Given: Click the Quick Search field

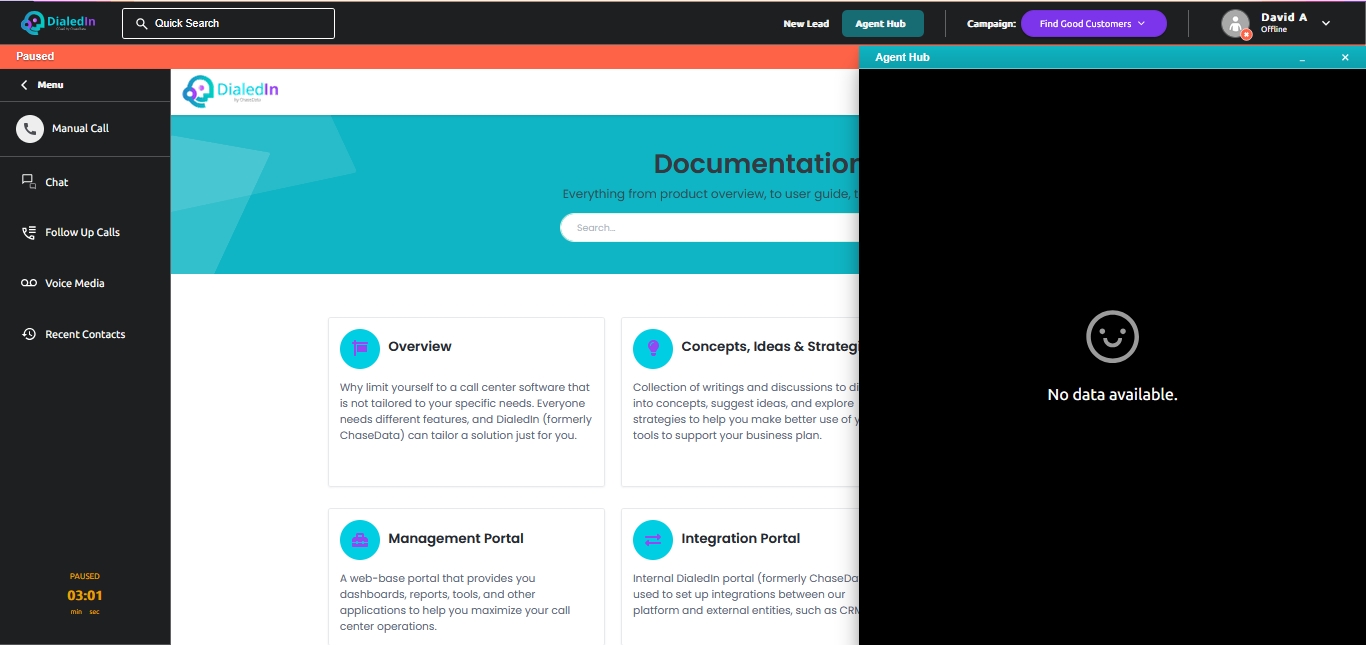Looking at the screenshot, I should click(228, 23).
